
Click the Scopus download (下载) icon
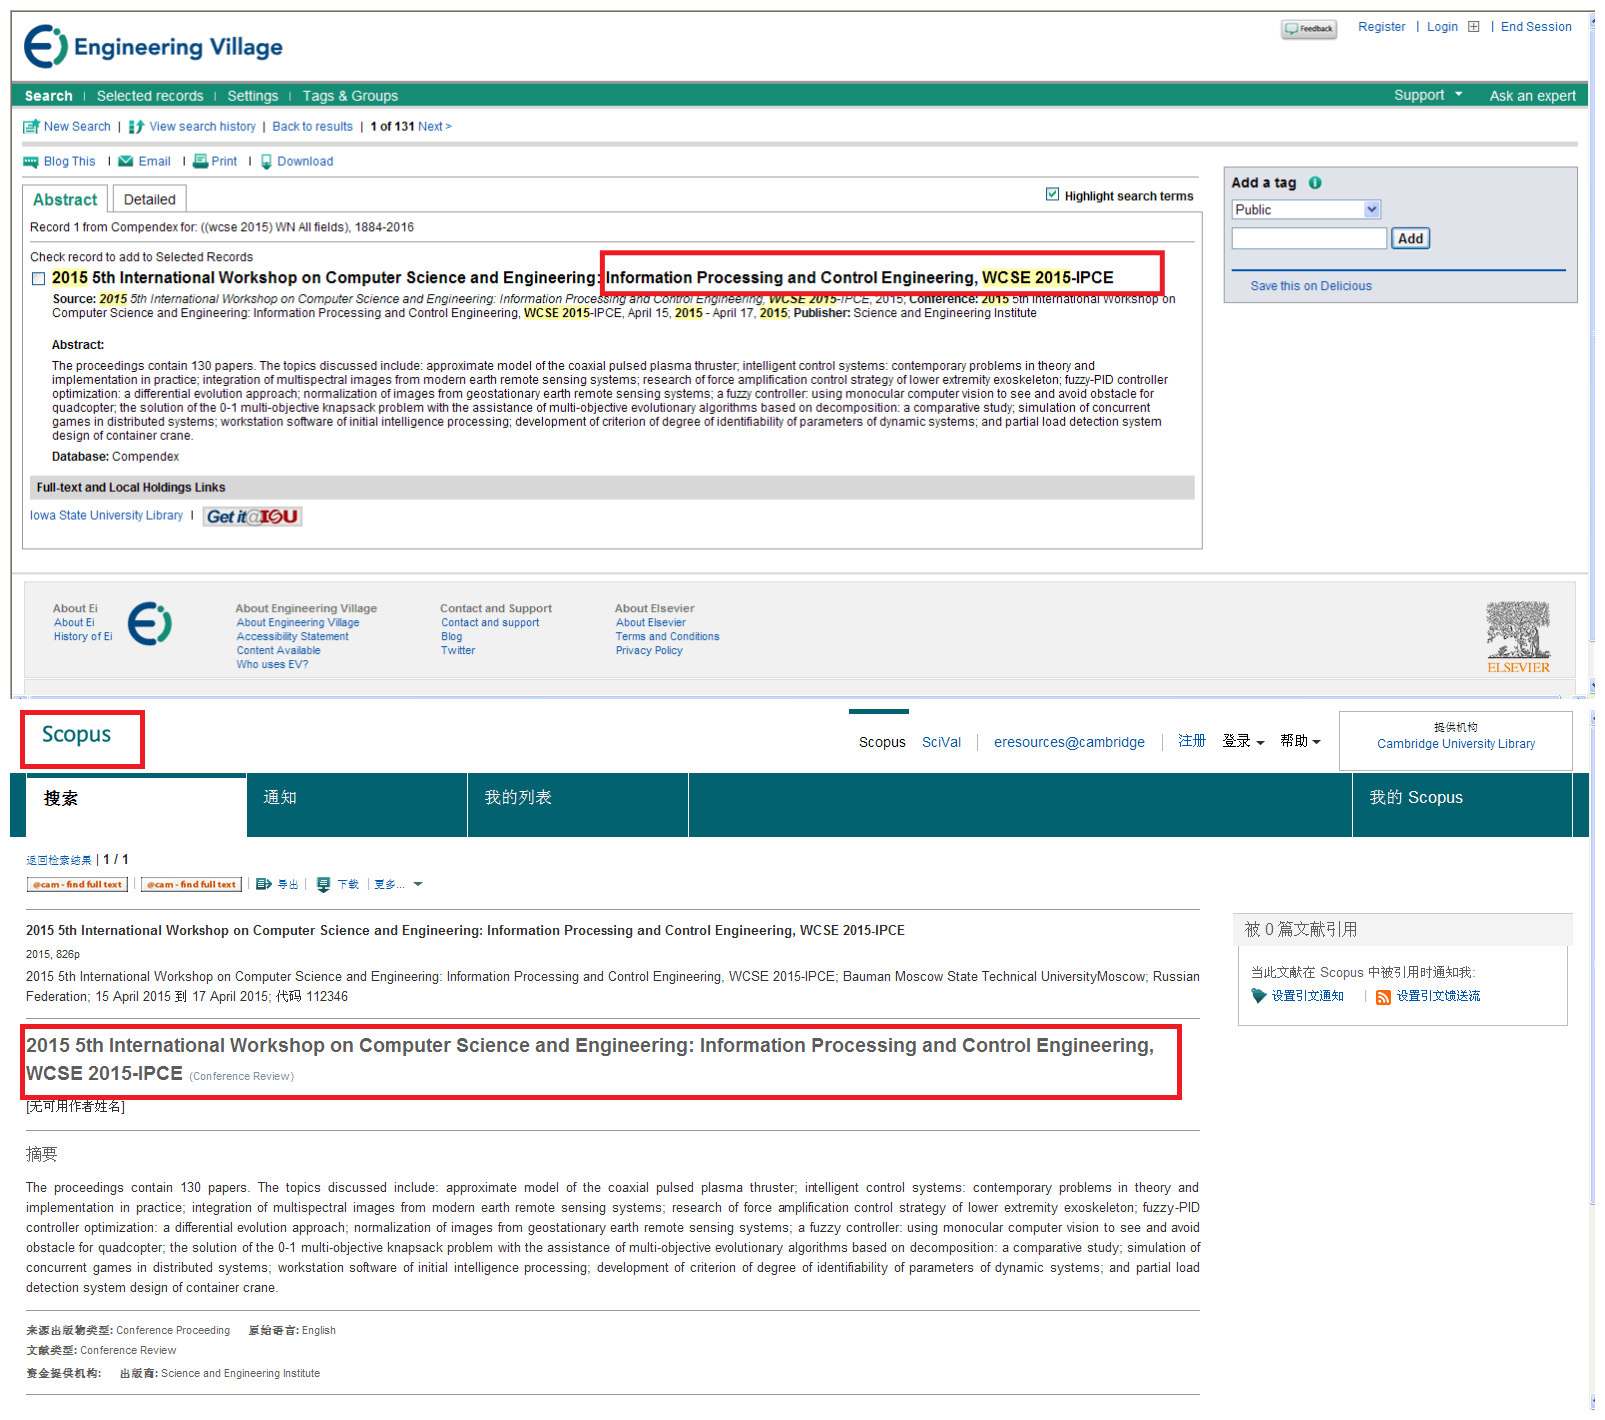pyautogui.click(x=323, y=884)
